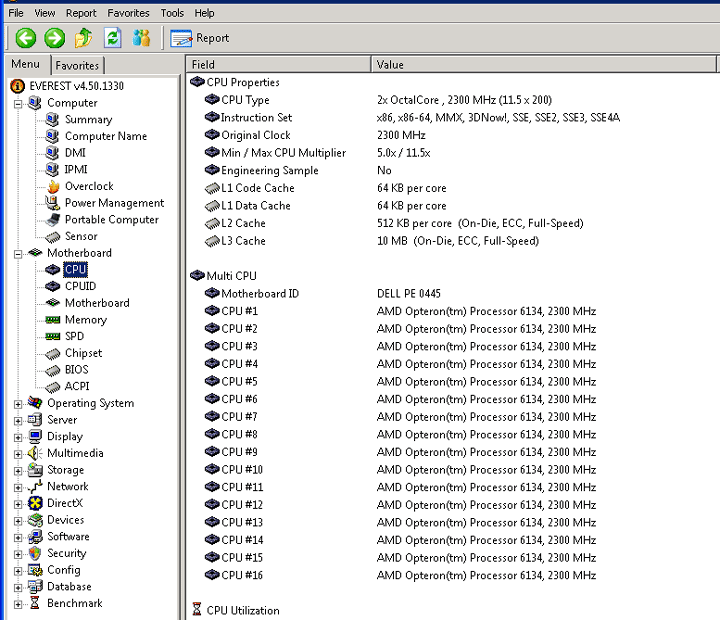Open the File menu

click(16, 13)
